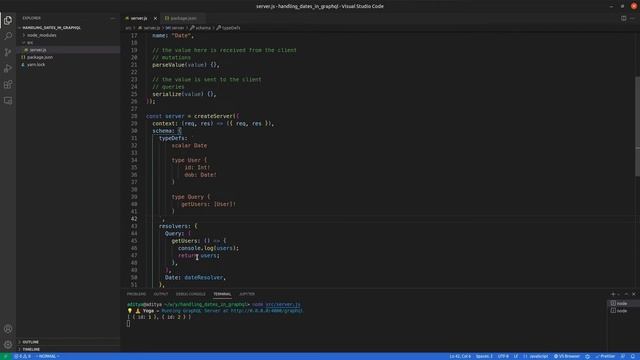Maximize the terminal panel with the caret icon

[627, 294]
